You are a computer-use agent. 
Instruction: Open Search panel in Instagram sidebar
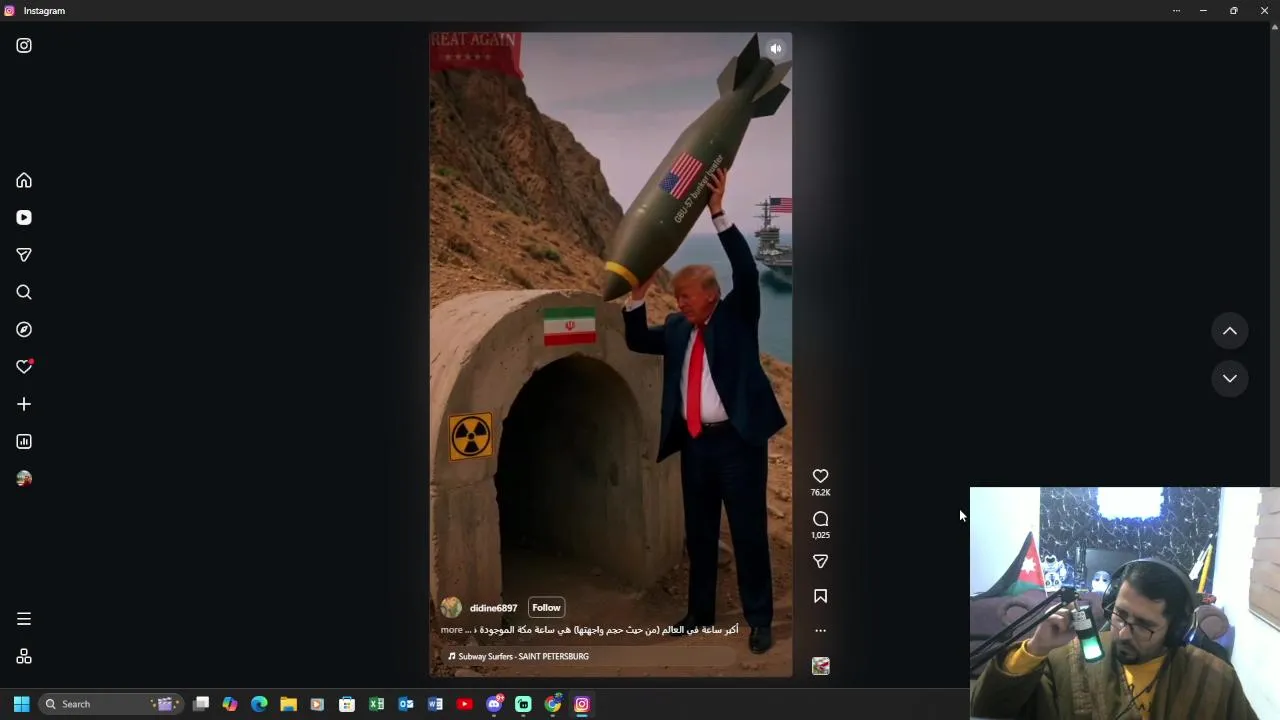24,292
